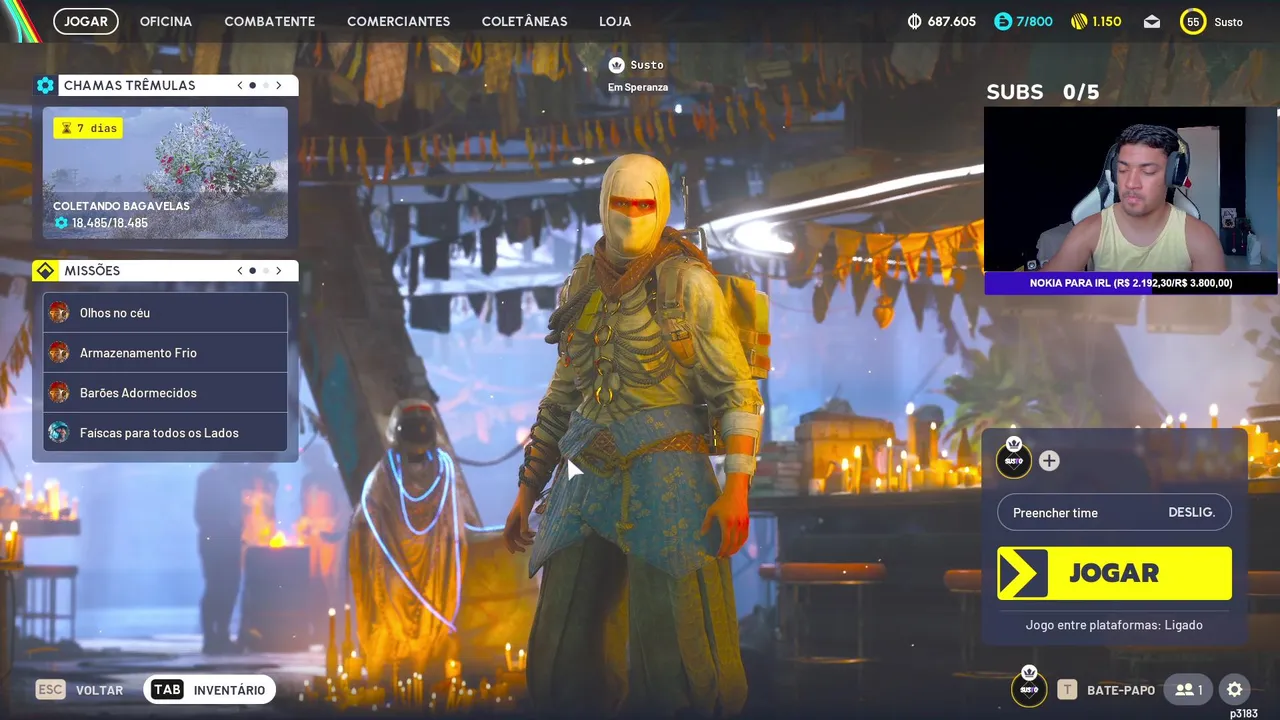Image resolution: width=1280 pixels, height=720 pixels.
Task: Click the 18.485/18.485 event progress text
Action: coord(109,223)
